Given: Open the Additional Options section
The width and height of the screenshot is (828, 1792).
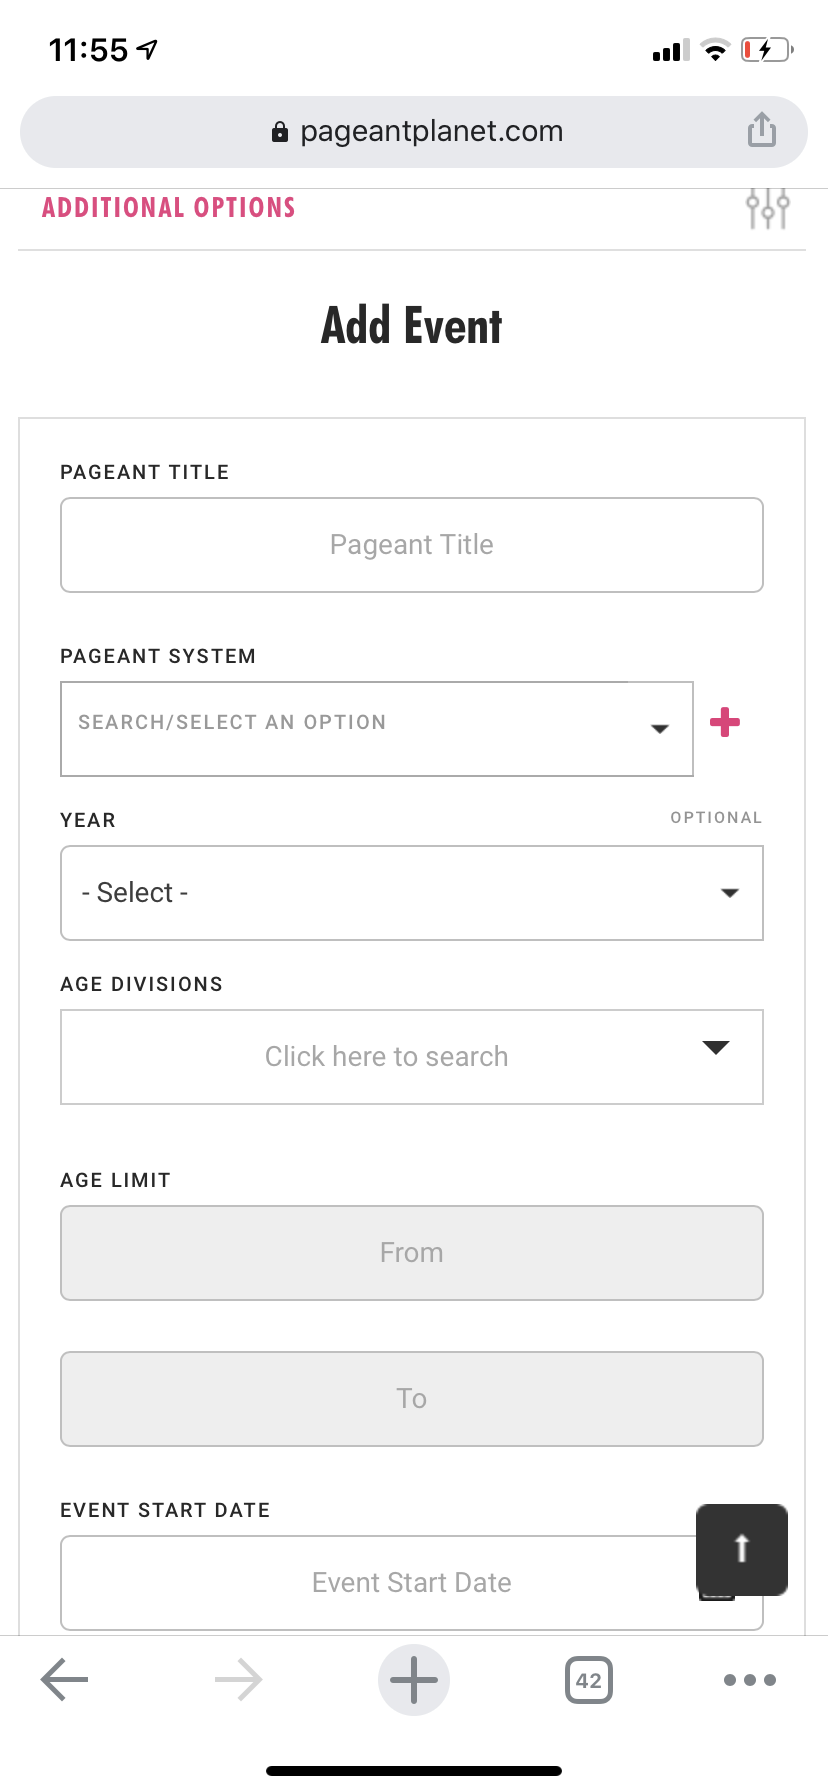Looking at the screenshot, I should tap(169, 208).
